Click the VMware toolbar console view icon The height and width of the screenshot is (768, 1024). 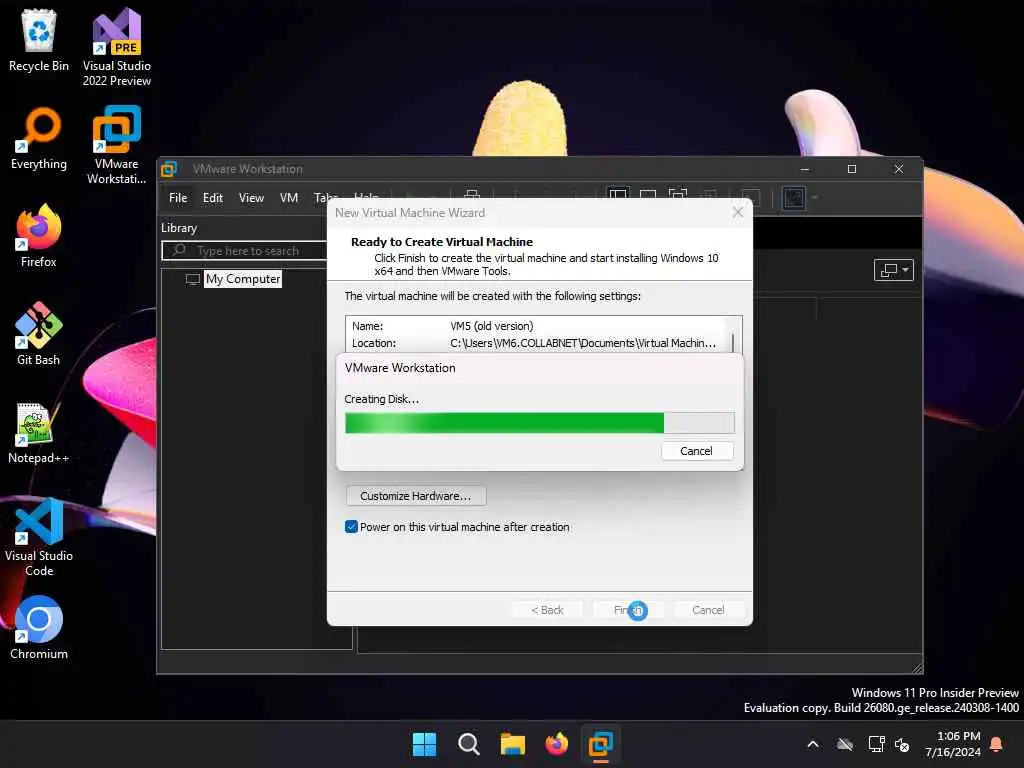click(x=794, y=198)
